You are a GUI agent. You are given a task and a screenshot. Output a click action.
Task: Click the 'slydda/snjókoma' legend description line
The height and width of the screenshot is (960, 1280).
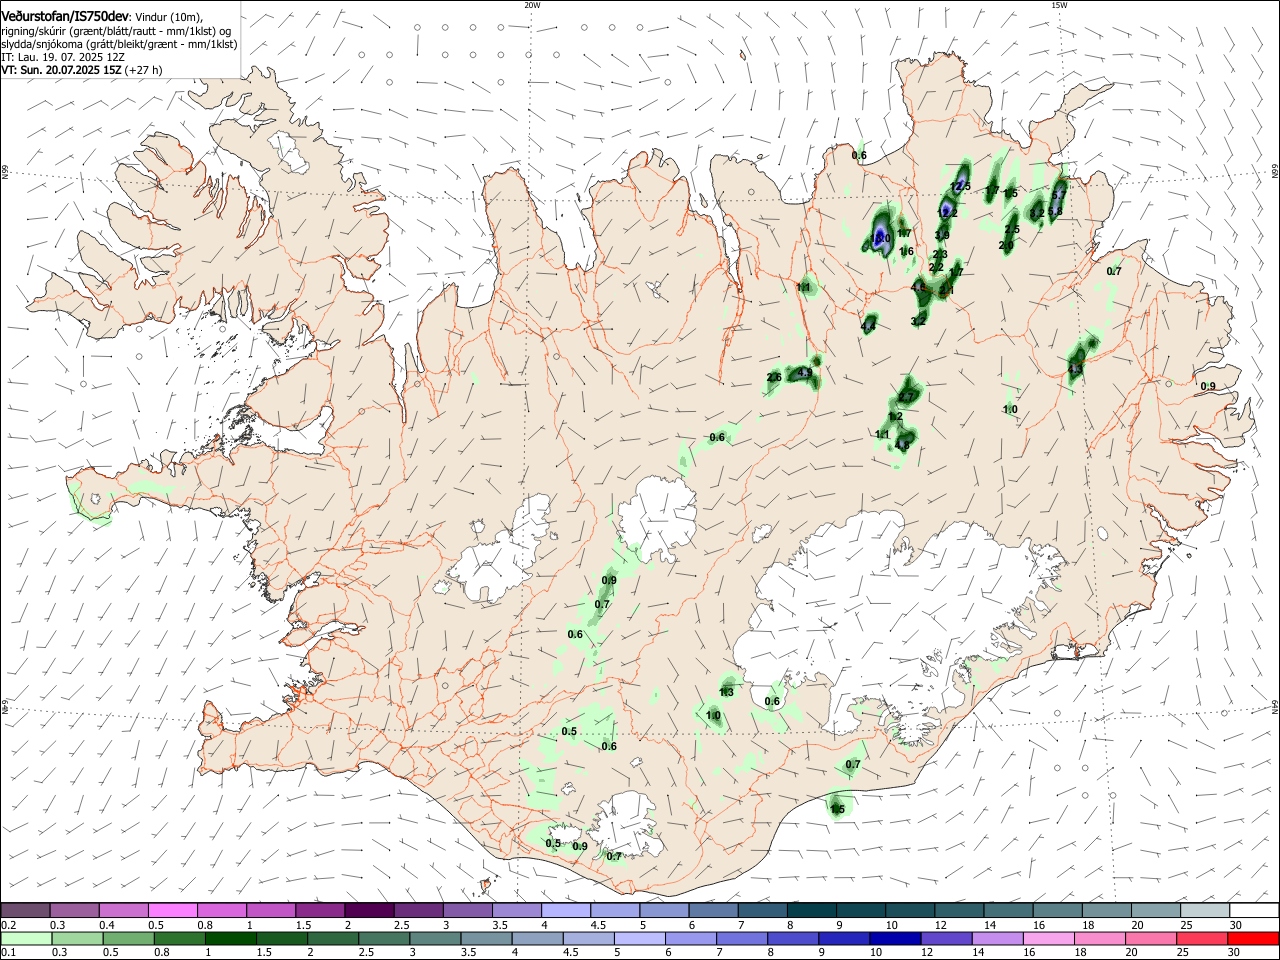(x=119, y=44)
